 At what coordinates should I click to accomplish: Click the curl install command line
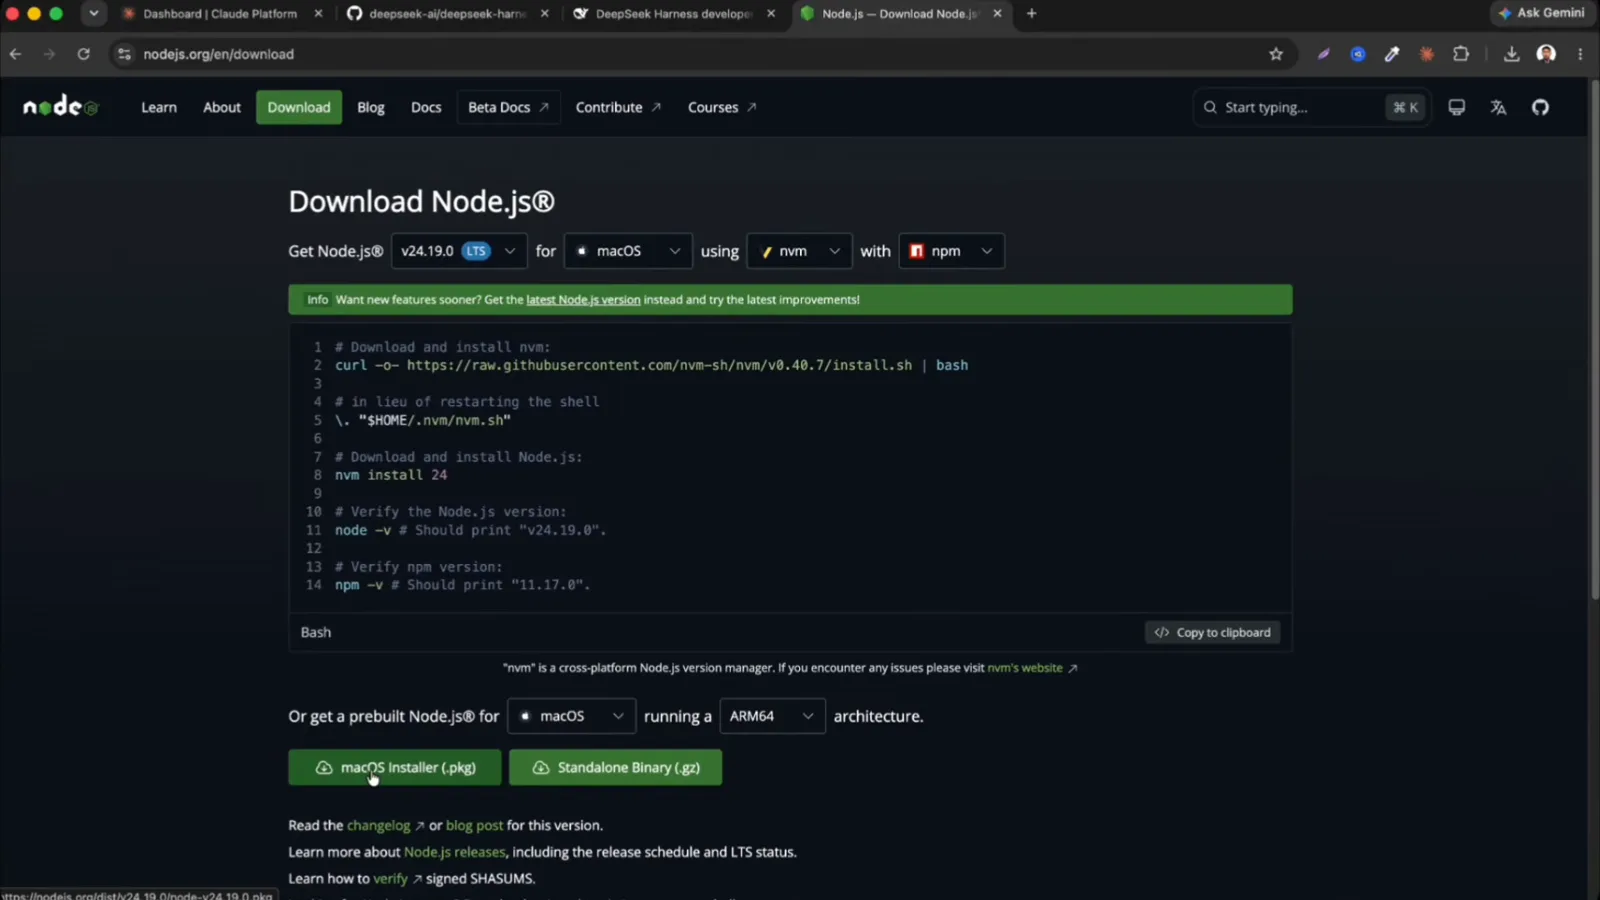coord(651,365)
